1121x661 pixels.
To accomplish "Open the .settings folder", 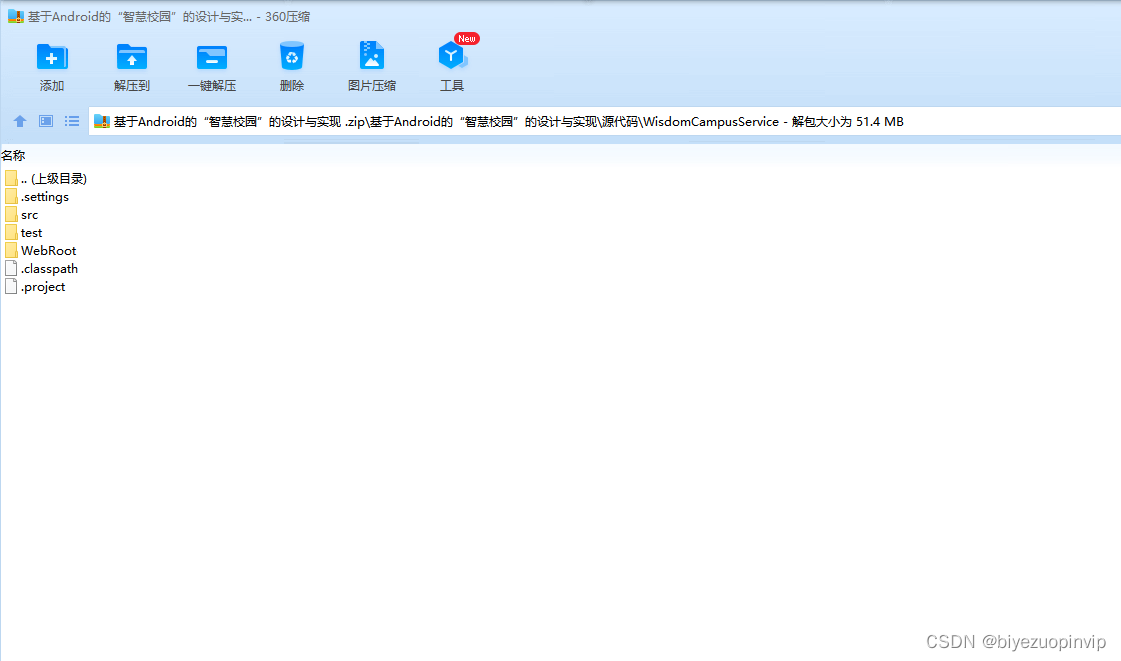I will (44, 196).
